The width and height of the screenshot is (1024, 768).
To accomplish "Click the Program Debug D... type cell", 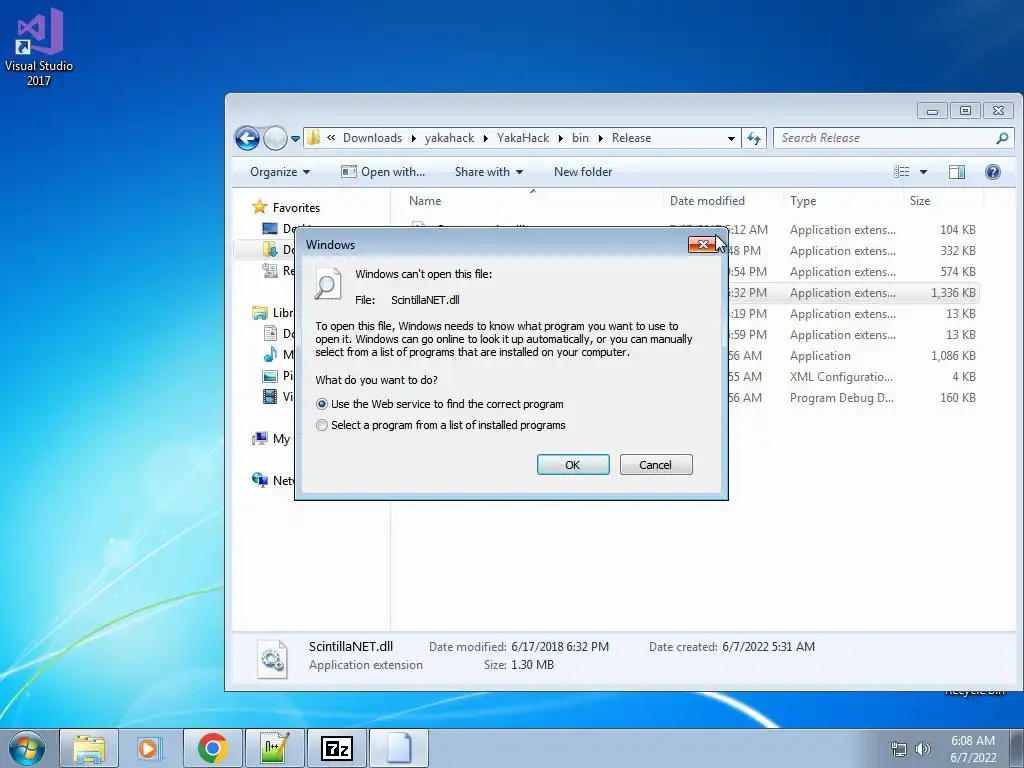I will point(842,398).
